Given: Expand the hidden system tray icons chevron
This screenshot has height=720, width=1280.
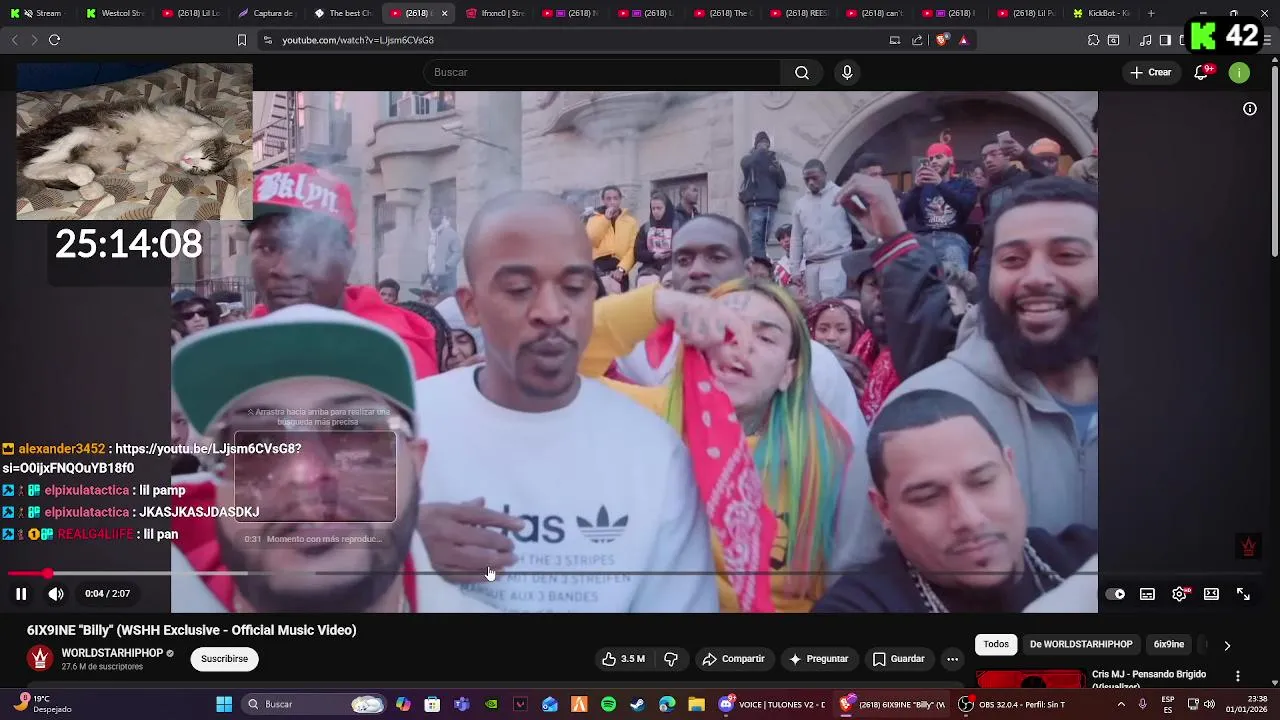Looking at the screenshot, I should click(1122, 704).
